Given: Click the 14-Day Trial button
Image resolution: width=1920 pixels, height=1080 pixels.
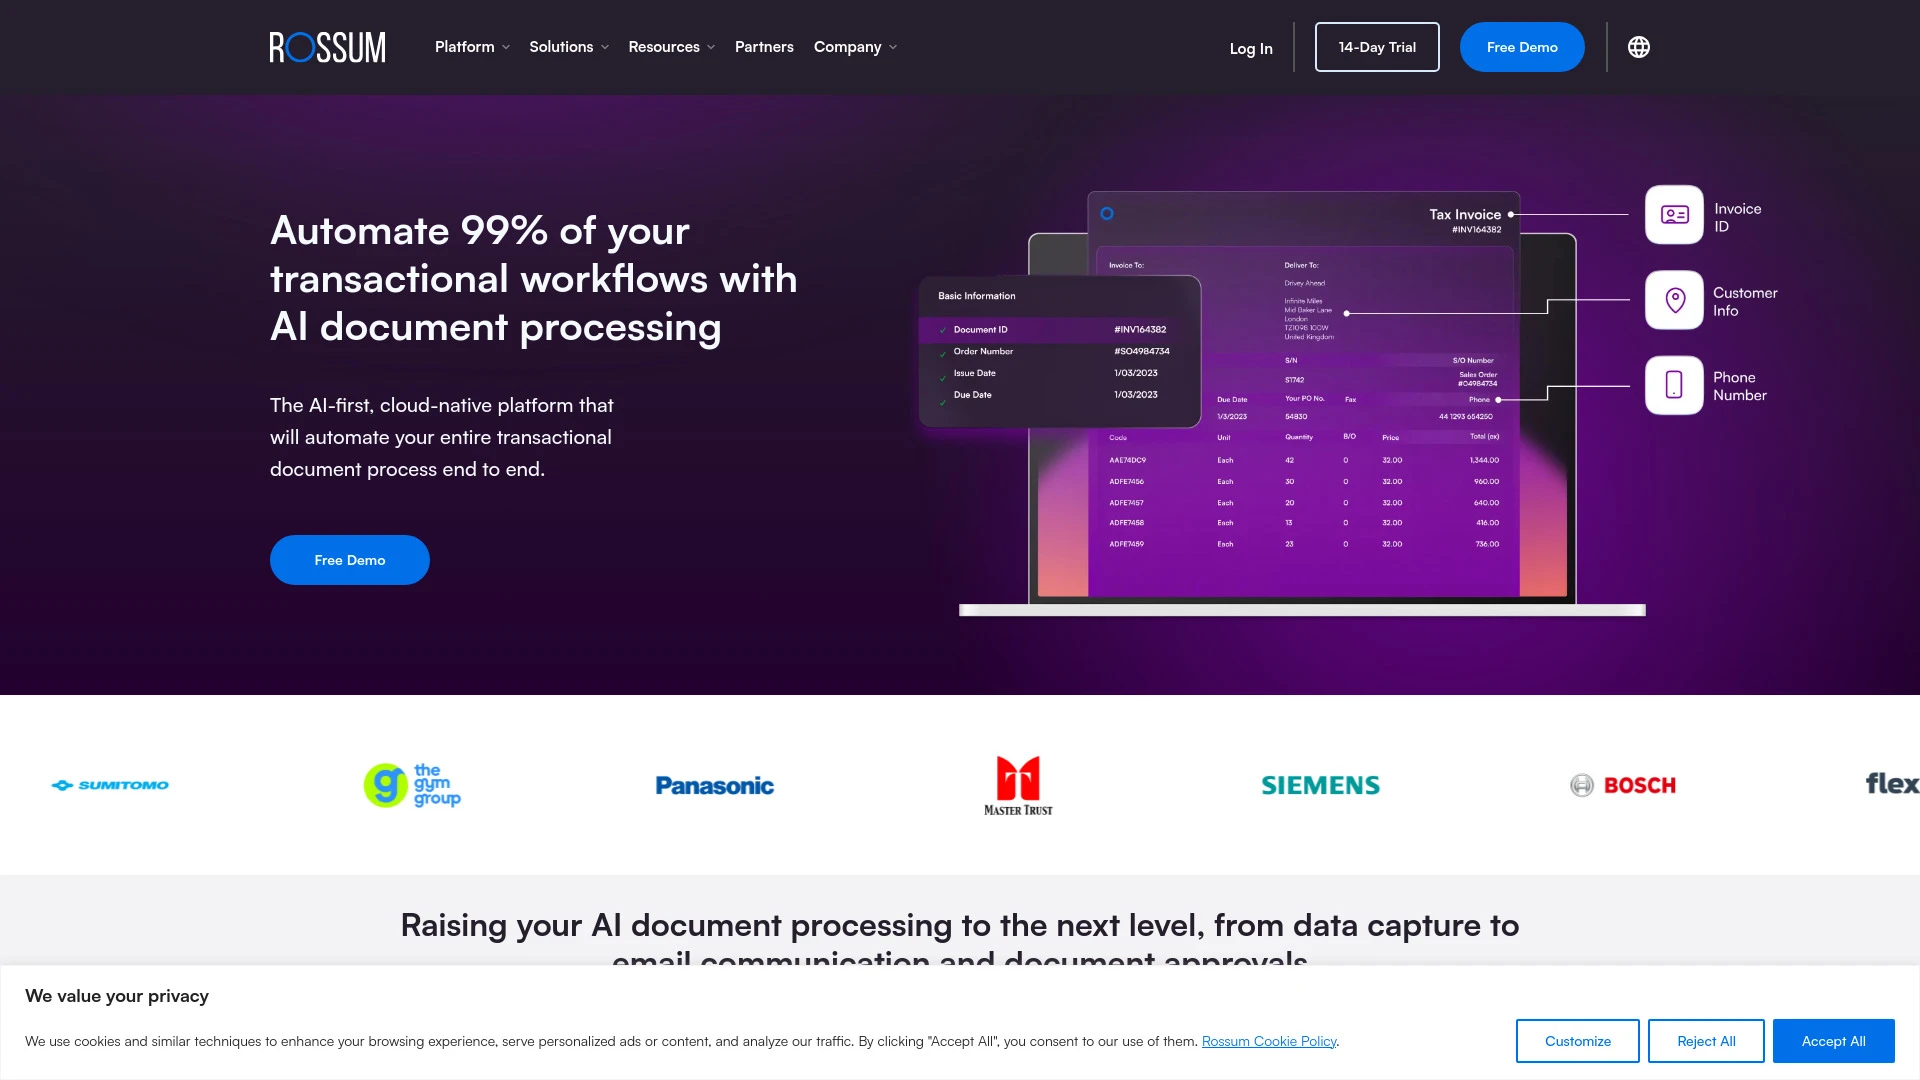Looking at the screenshot, I should click(x=1377, y=46).
